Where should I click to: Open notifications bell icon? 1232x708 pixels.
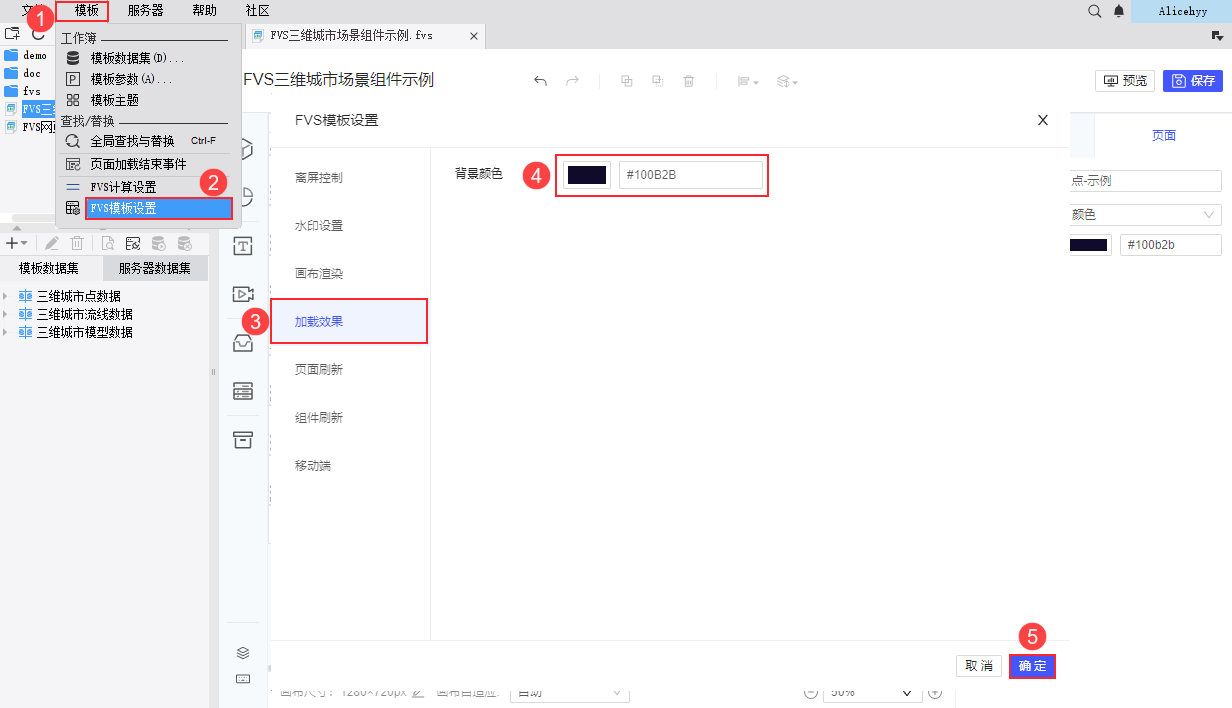coord(1119,11)
